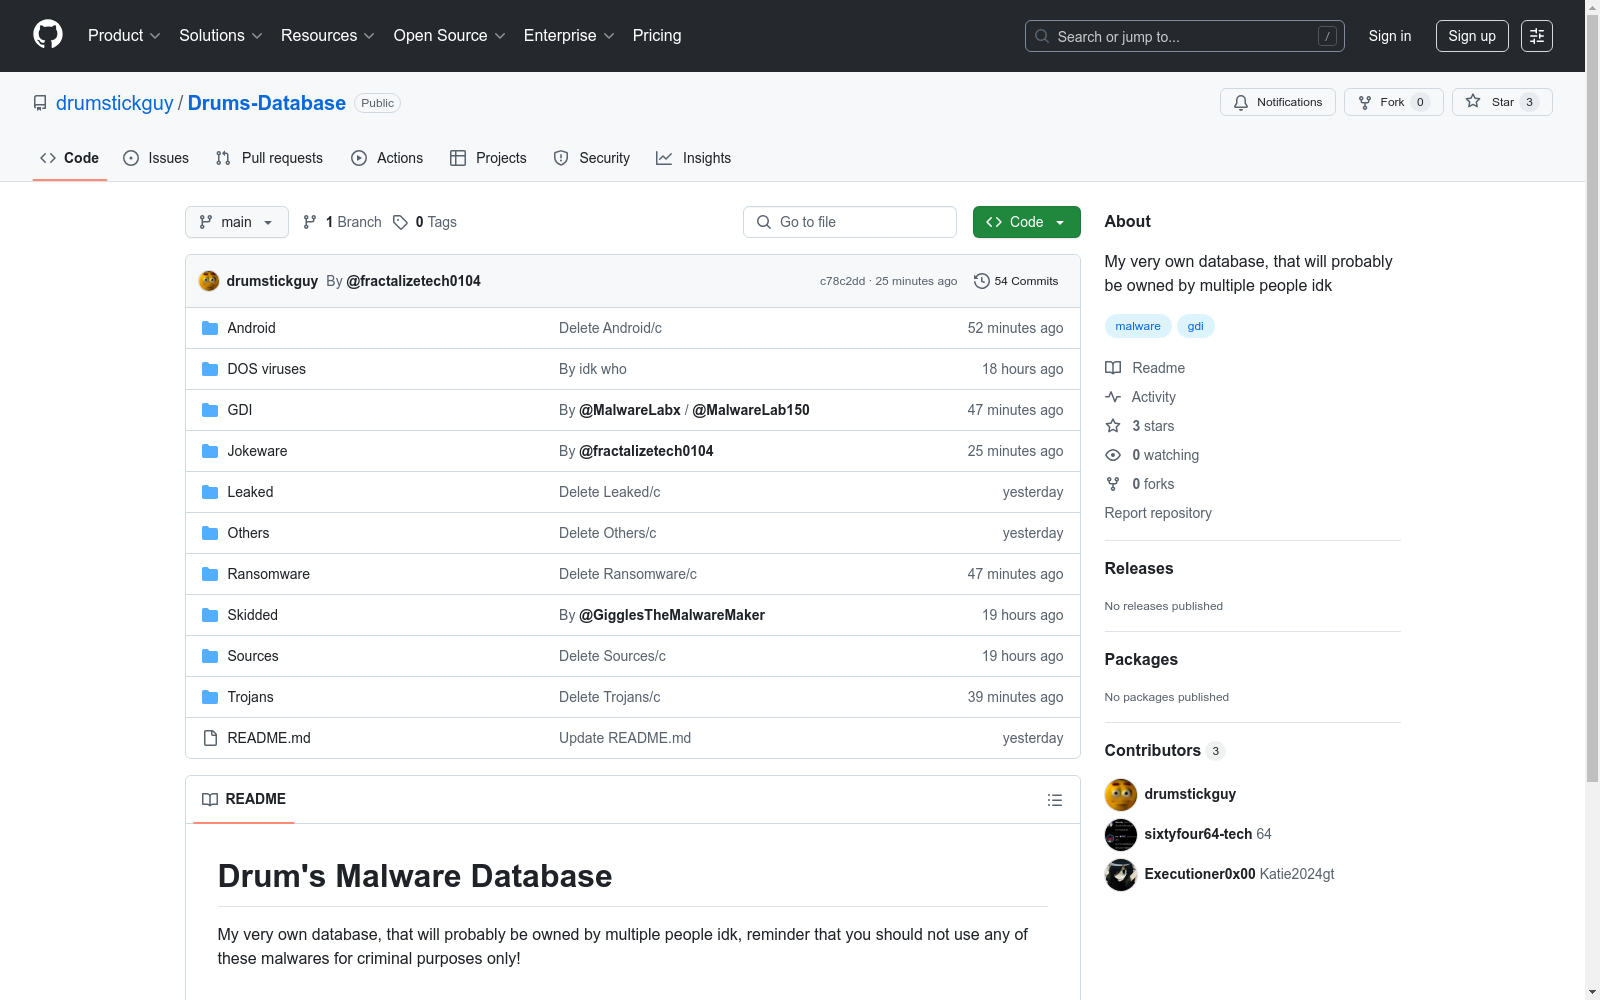This screenshot has height=1000, width=1600.
Task: Click the GitHub logo icon
Action: pos(48,35)
